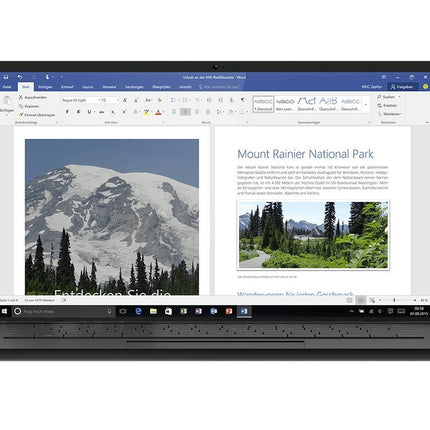This screenshot has height=430, width=430.
Task: Open the Store icon on the taskbar
Action: click(168, 311)
